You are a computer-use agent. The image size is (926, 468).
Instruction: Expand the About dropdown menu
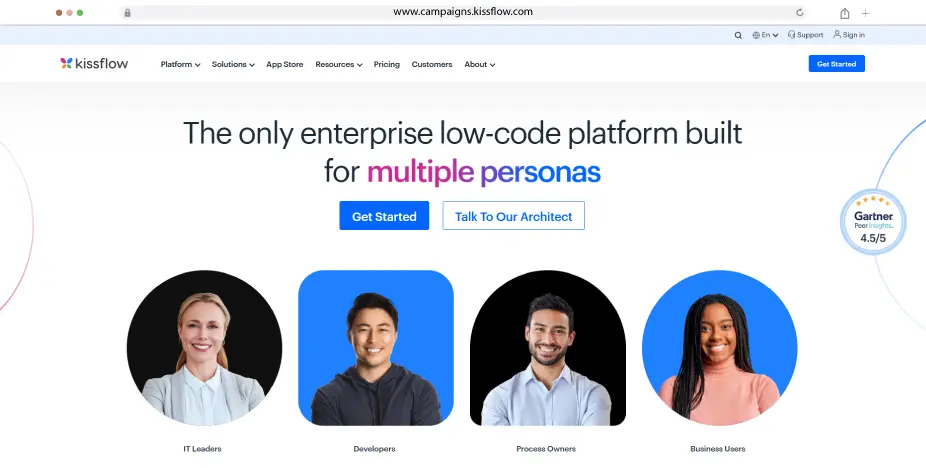480,64
